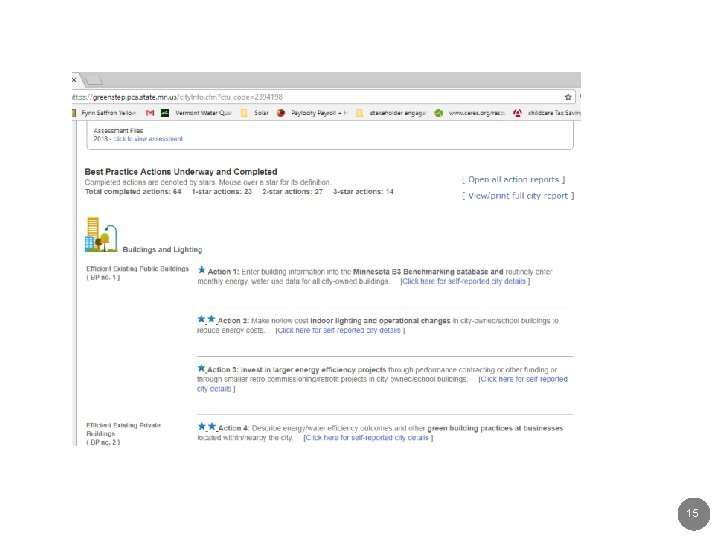720x540 pixels.
Task: Click the Buildings and Lighting heading
Action: point(162,250)
